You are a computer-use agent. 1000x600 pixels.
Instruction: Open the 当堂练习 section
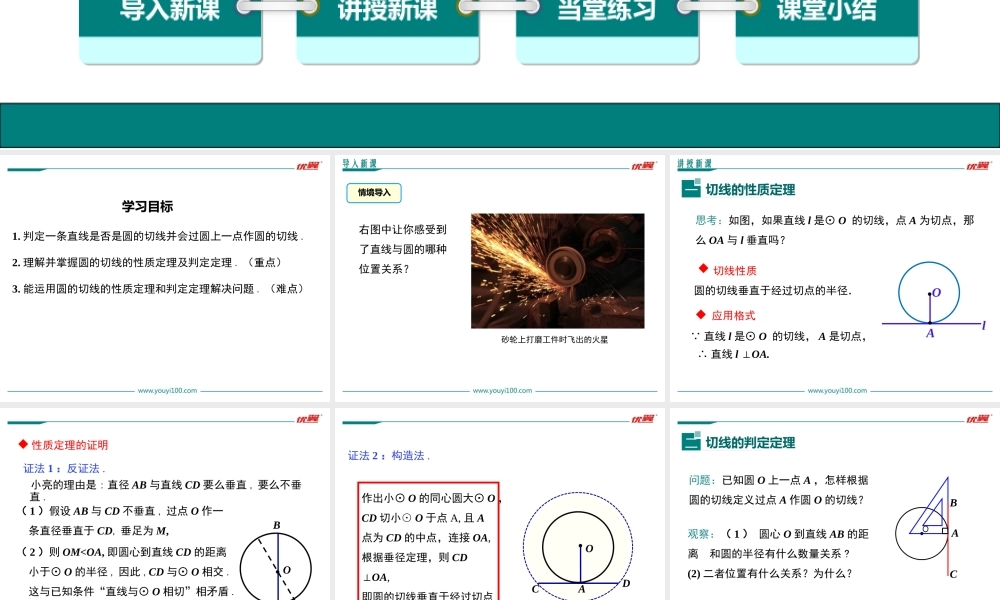click(x=604, y=10)
